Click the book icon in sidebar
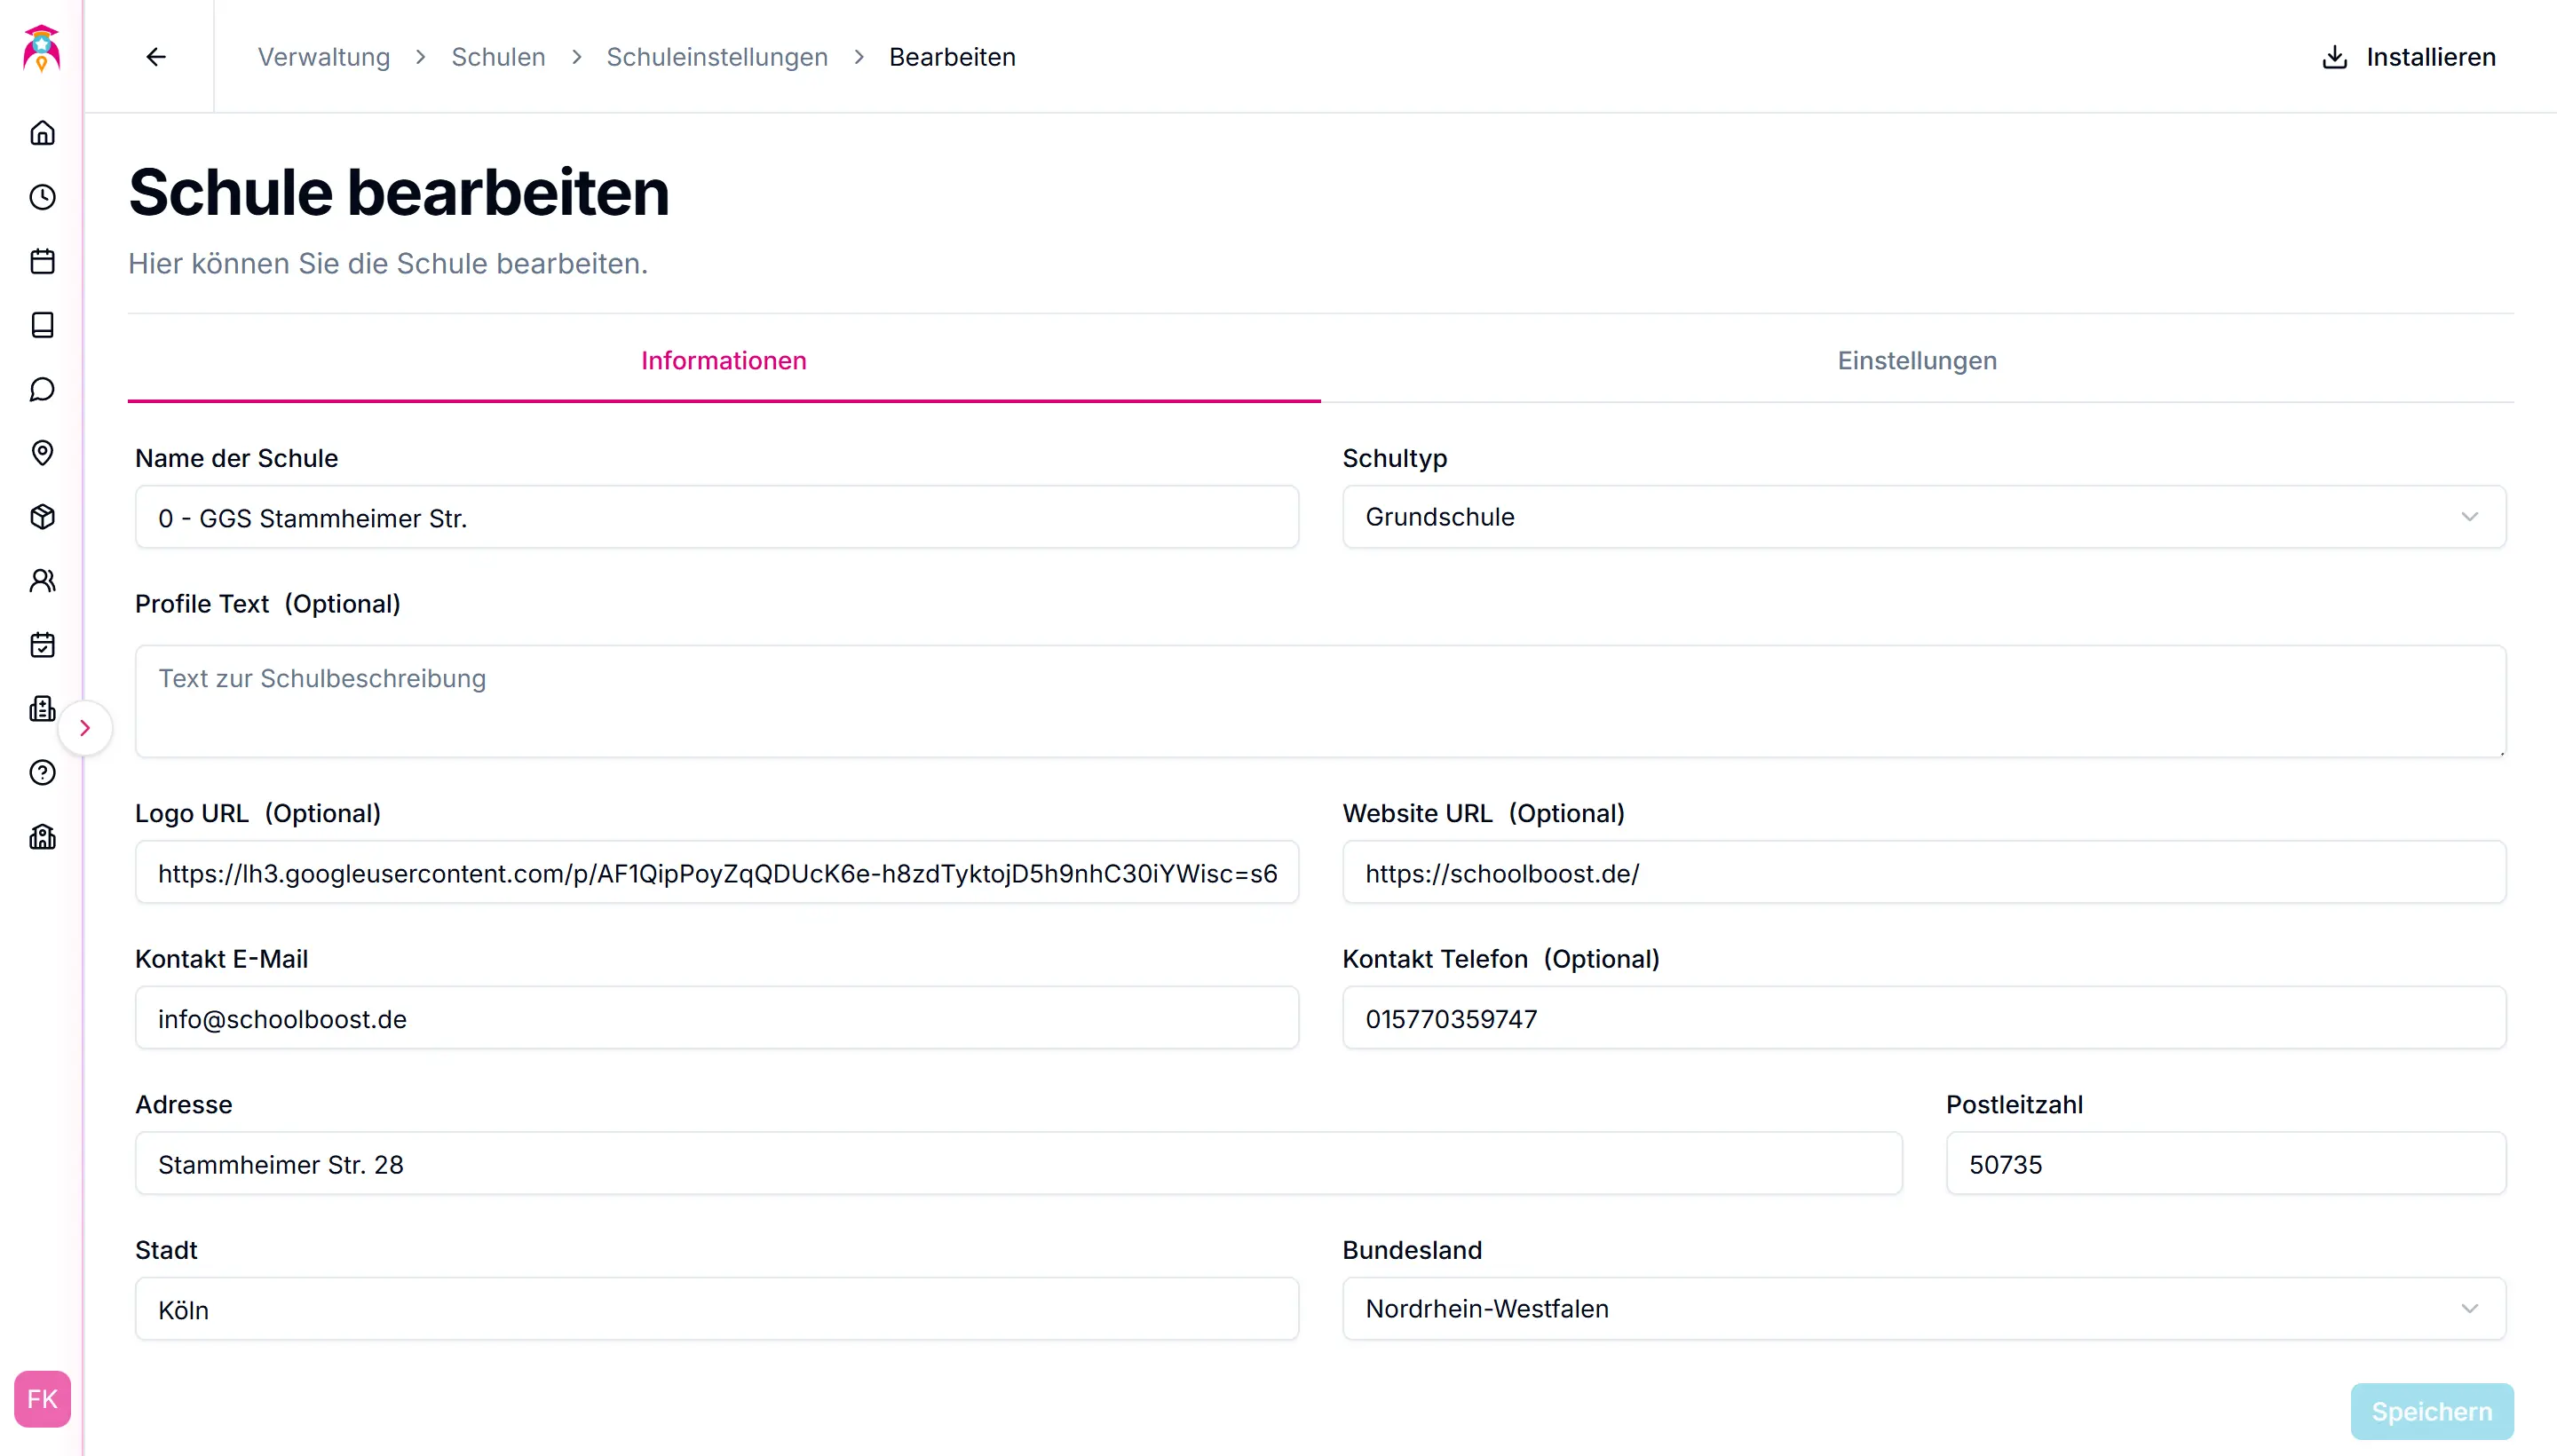This screenshot has height=1456, width=2557. pos(42,325)
